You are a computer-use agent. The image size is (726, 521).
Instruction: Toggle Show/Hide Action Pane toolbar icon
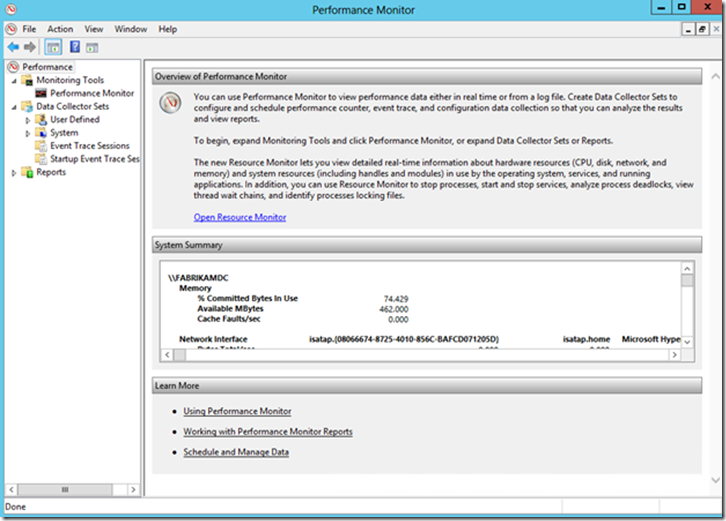(x=92, y=47)
